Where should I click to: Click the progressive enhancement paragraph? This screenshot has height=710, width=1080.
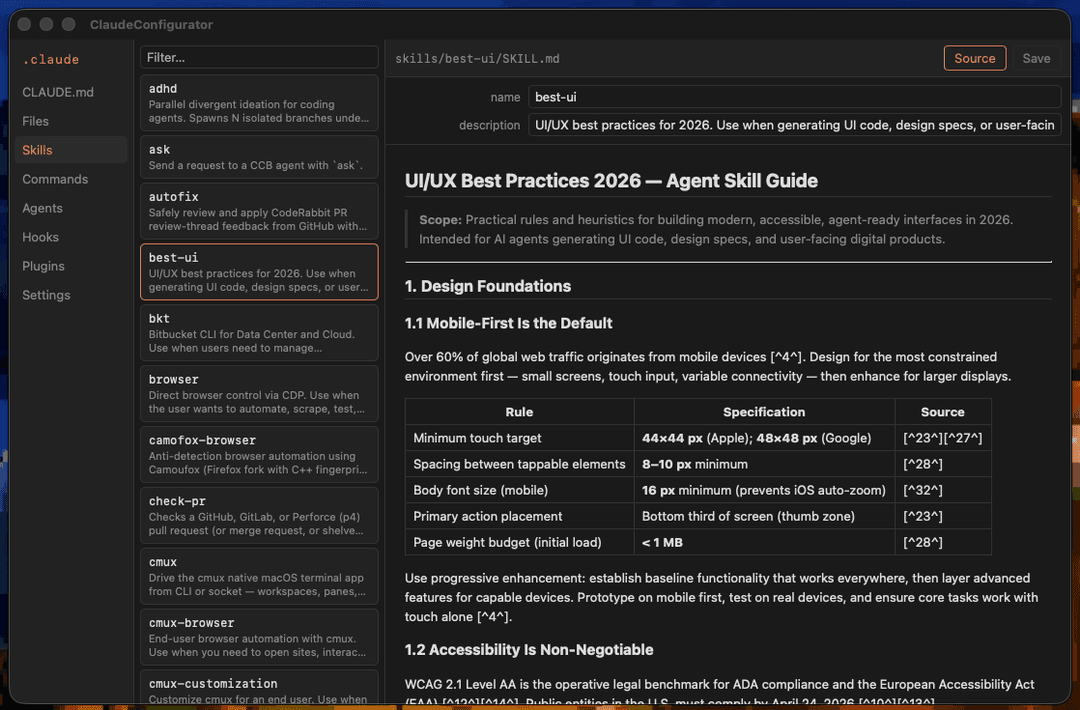click(721, 597)
